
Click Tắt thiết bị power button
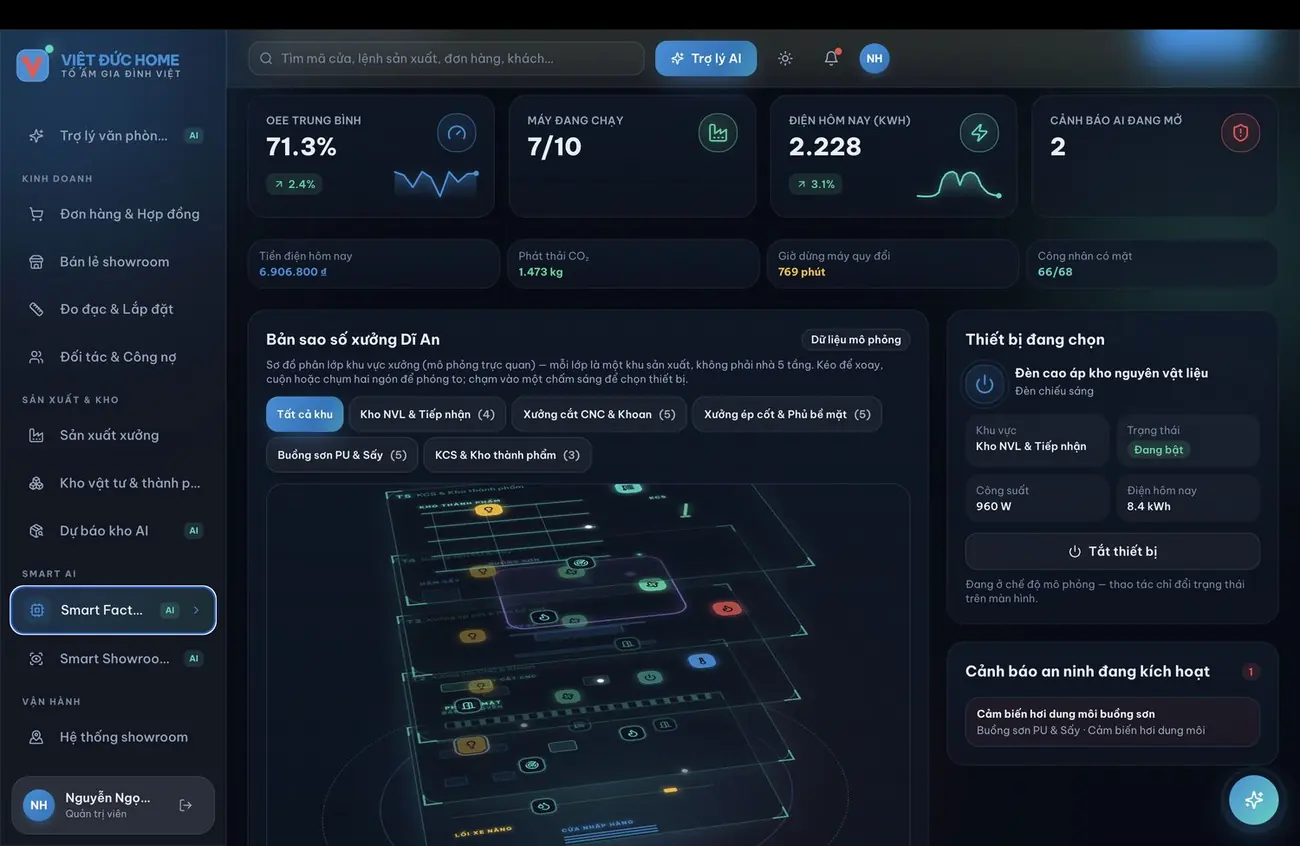(1112, 551)
